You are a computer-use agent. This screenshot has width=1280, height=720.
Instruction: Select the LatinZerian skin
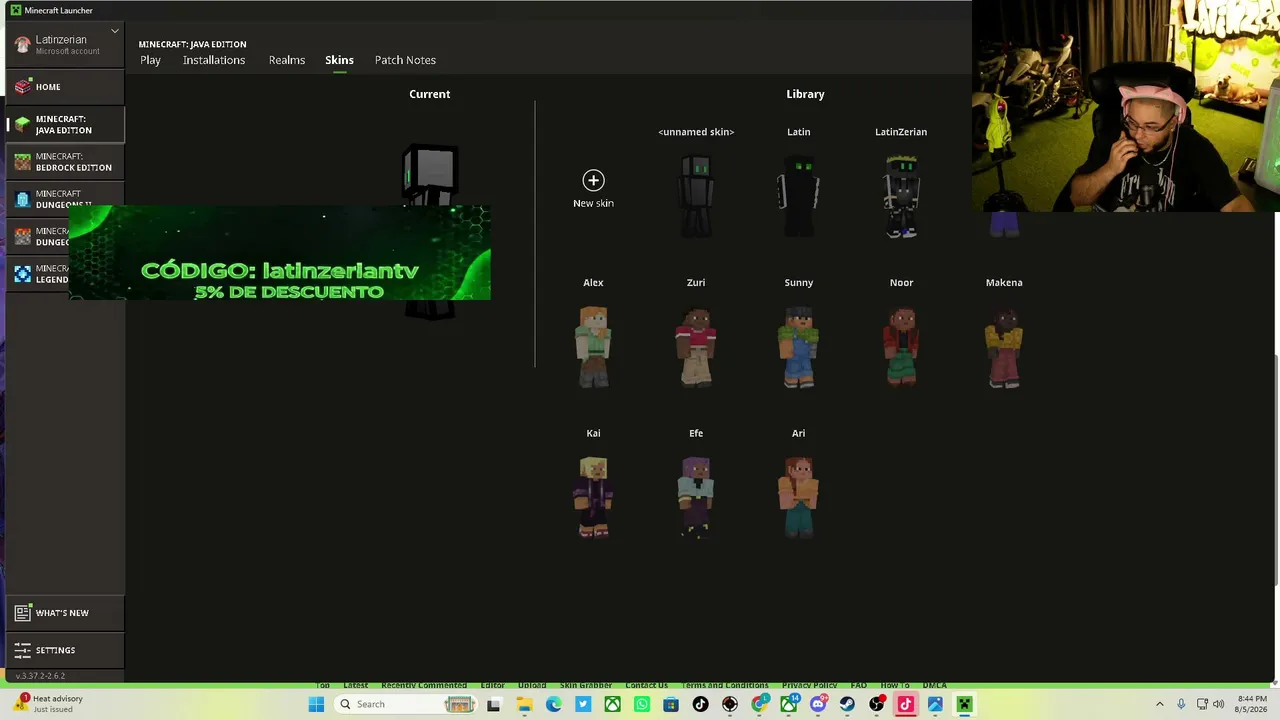click(901, 196)
